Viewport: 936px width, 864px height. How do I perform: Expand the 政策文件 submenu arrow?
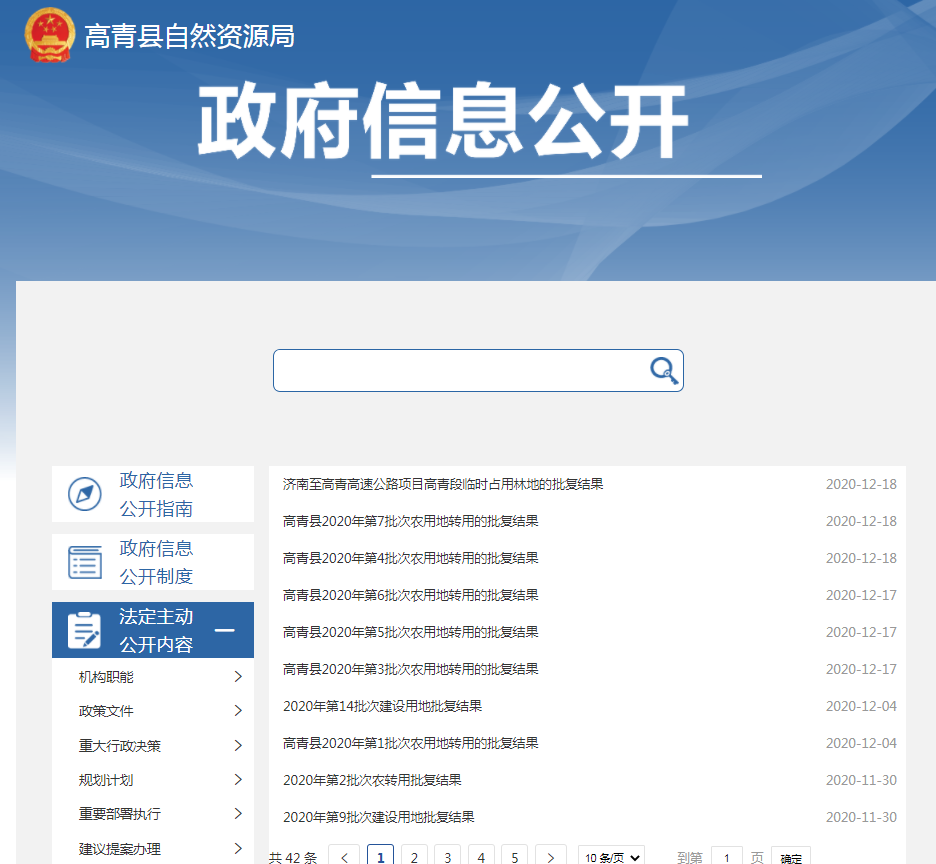click(x=238, y=711)
